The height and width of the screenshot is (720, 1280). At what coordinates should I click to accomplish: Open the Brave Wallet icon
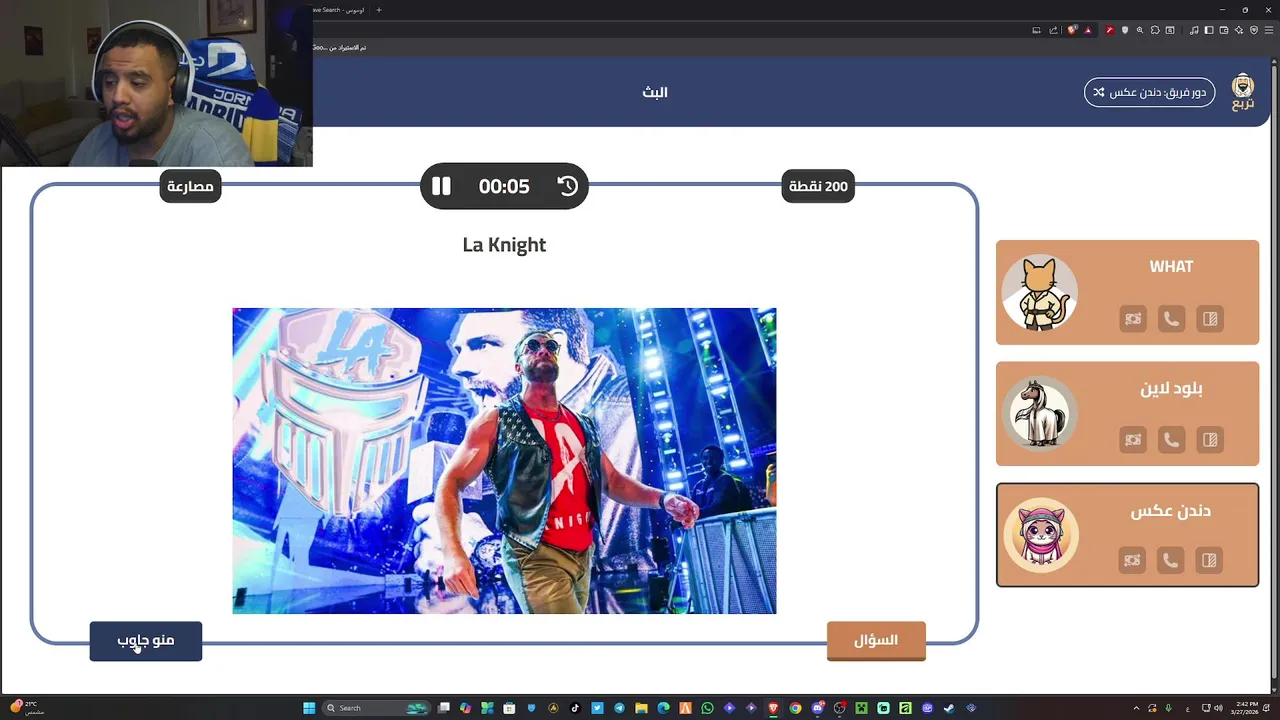(1224, 30)
